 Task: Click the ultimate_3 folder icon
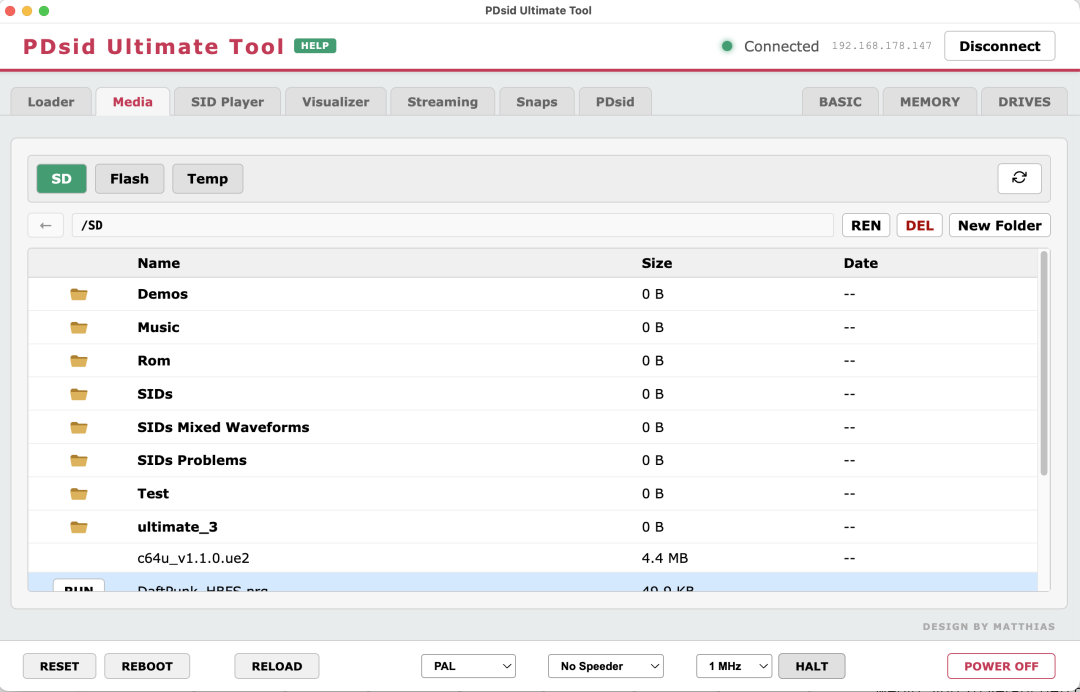[79, 527]
